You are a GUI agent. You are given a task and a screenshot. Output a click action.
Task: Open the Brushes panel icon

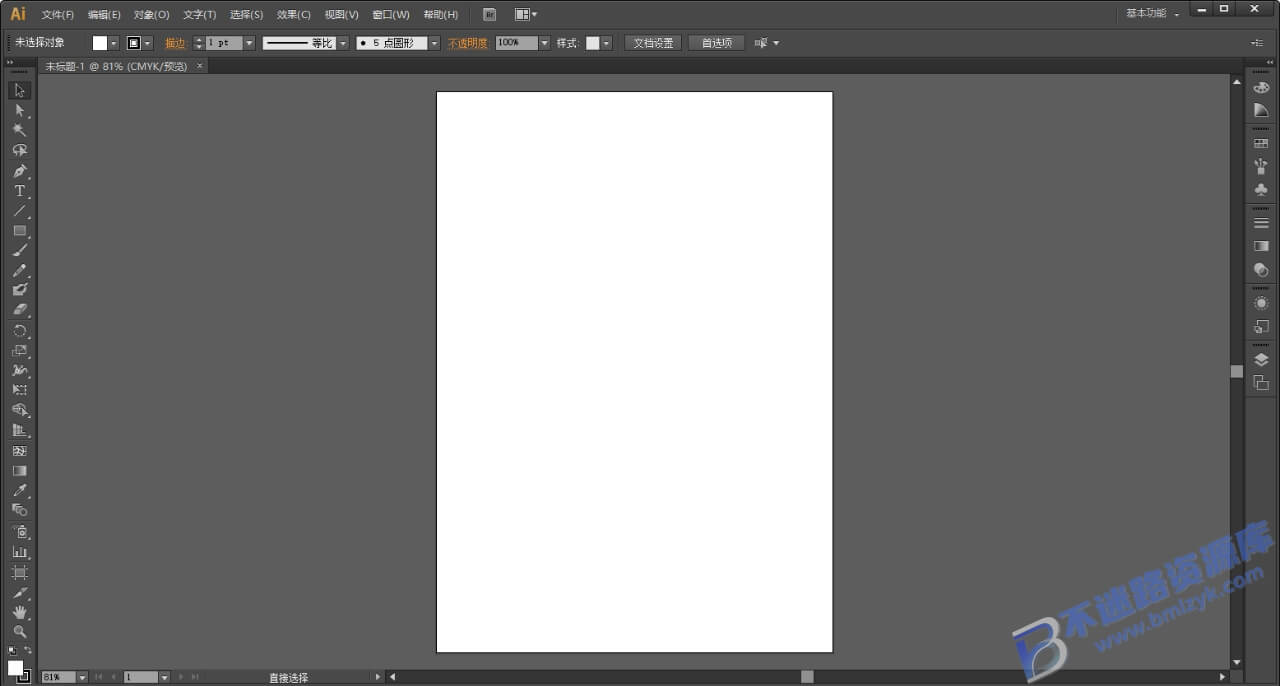[1261, 165]
